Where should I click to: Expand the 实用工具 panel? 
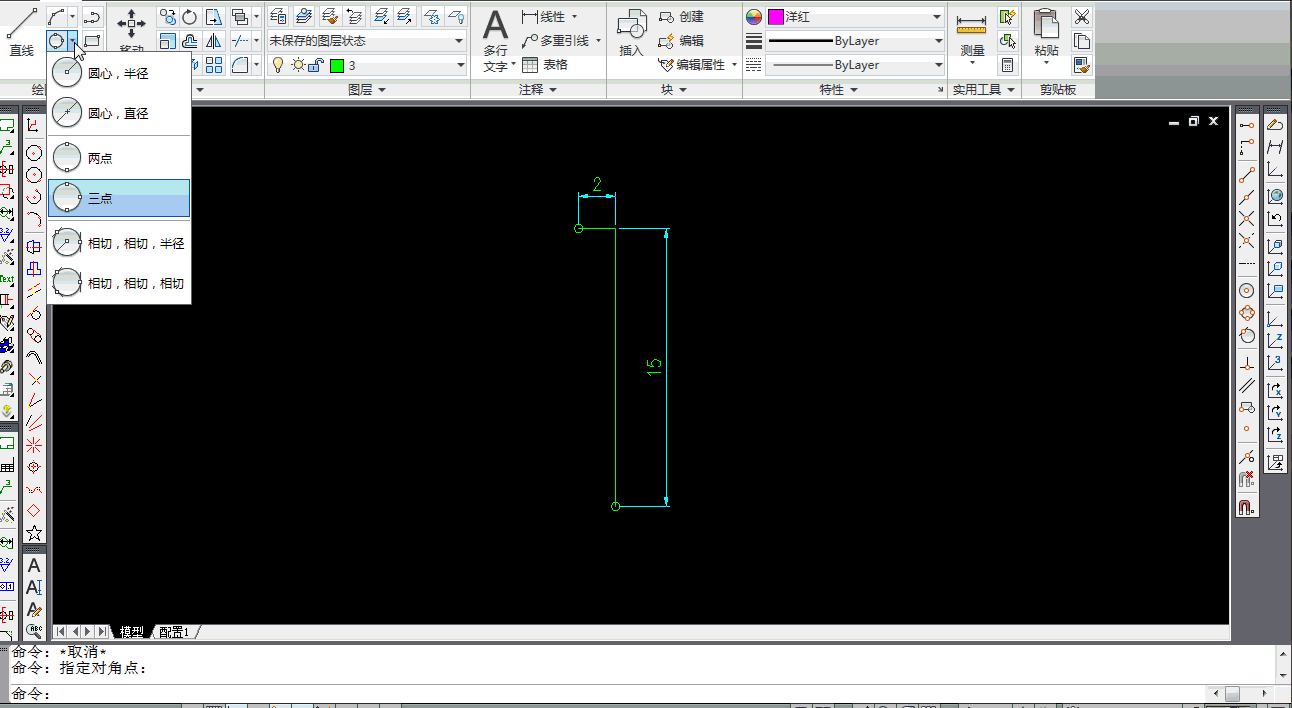[984, 90]
